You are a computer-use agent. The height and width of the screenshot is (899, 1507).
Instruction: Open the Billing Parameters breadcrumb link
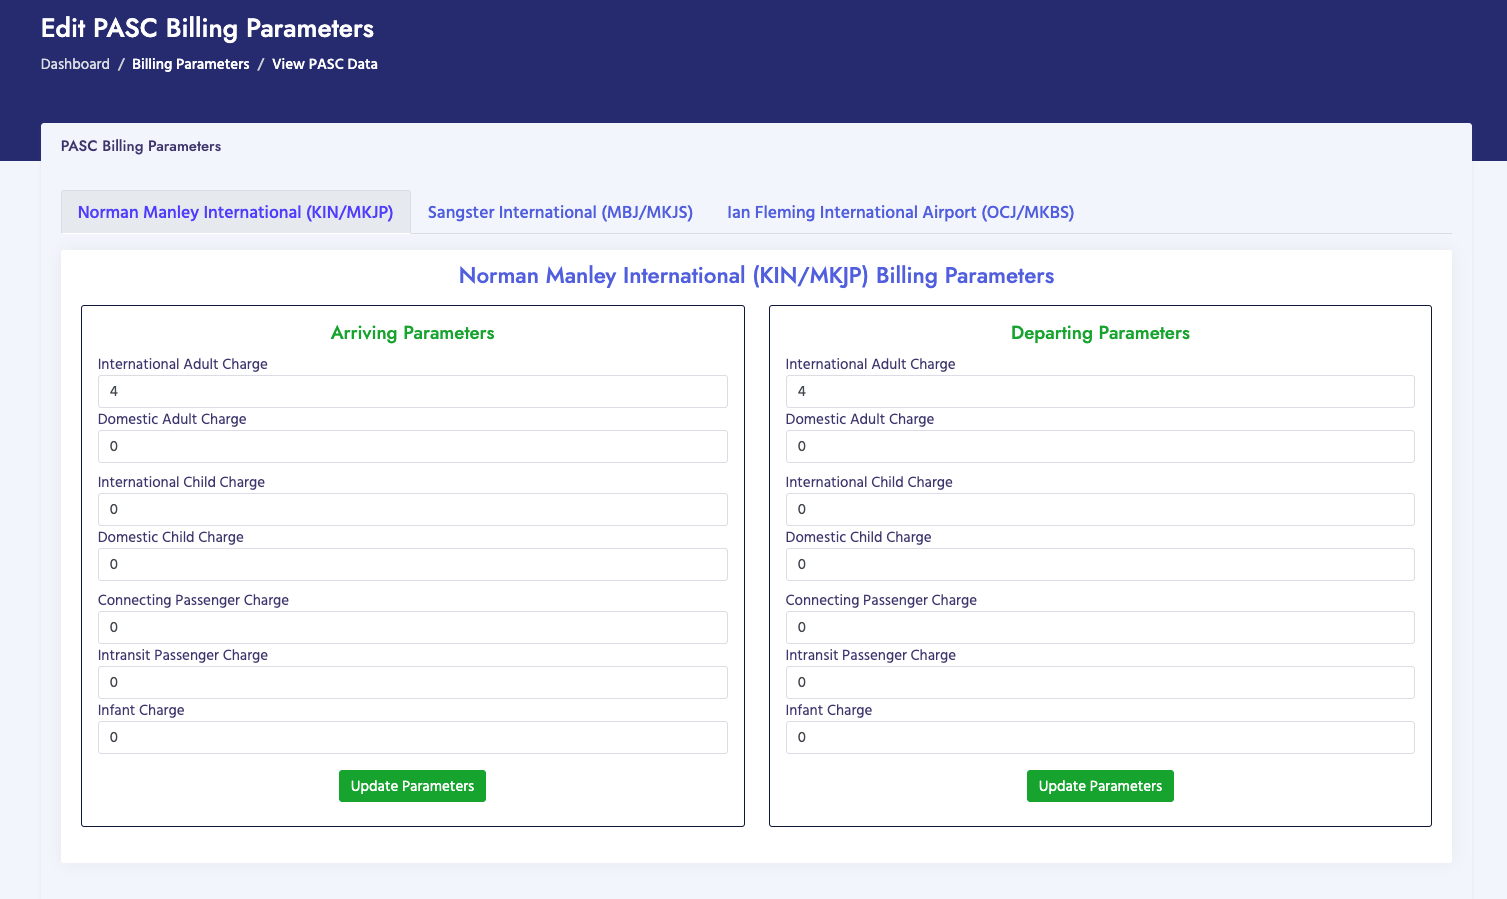[x=190, y=63]
